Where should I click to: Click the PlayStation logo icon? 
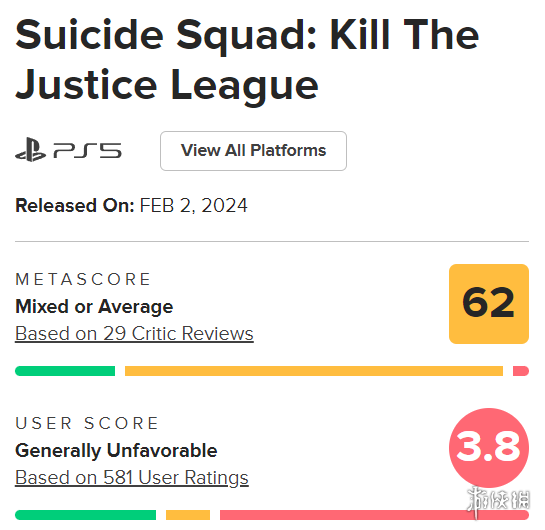point(30,150)
